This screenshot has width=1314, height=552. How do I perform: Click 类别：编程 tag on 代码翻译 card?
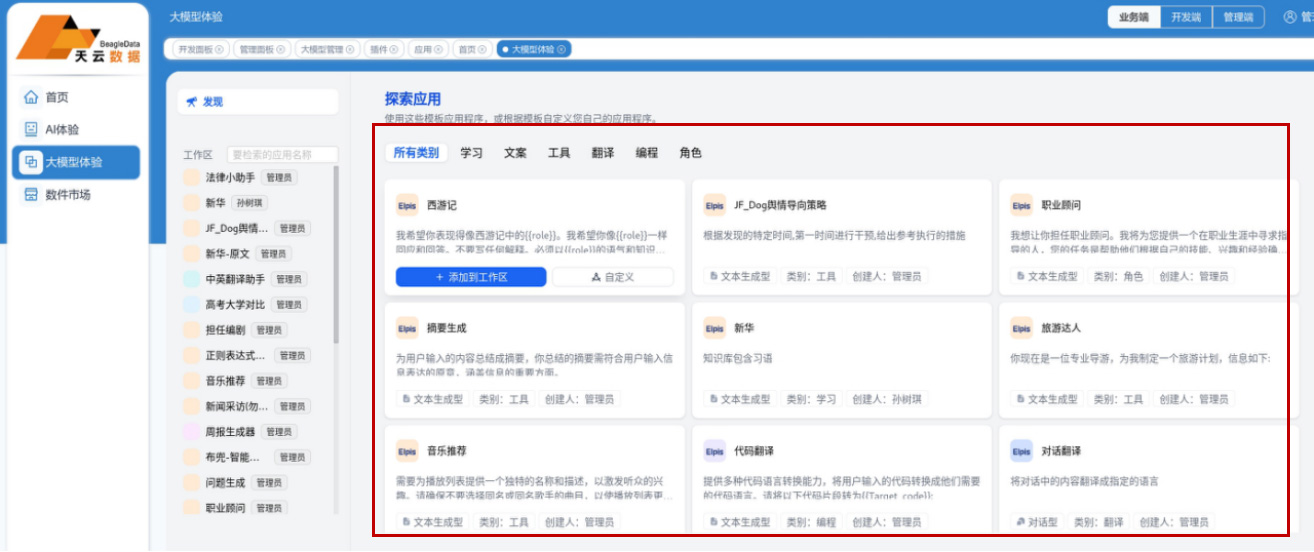811,522
